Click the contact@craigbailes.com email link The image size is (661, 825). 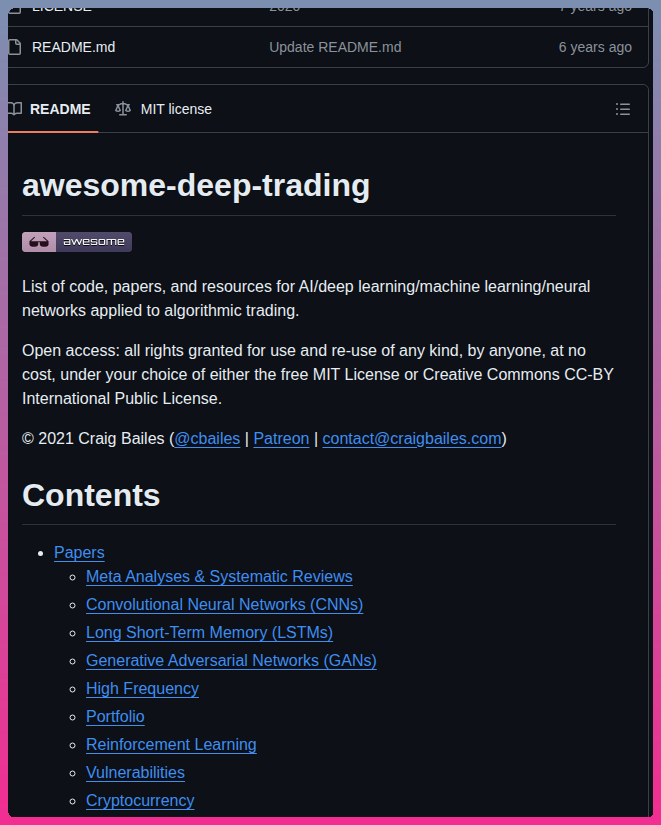[412, 439]
